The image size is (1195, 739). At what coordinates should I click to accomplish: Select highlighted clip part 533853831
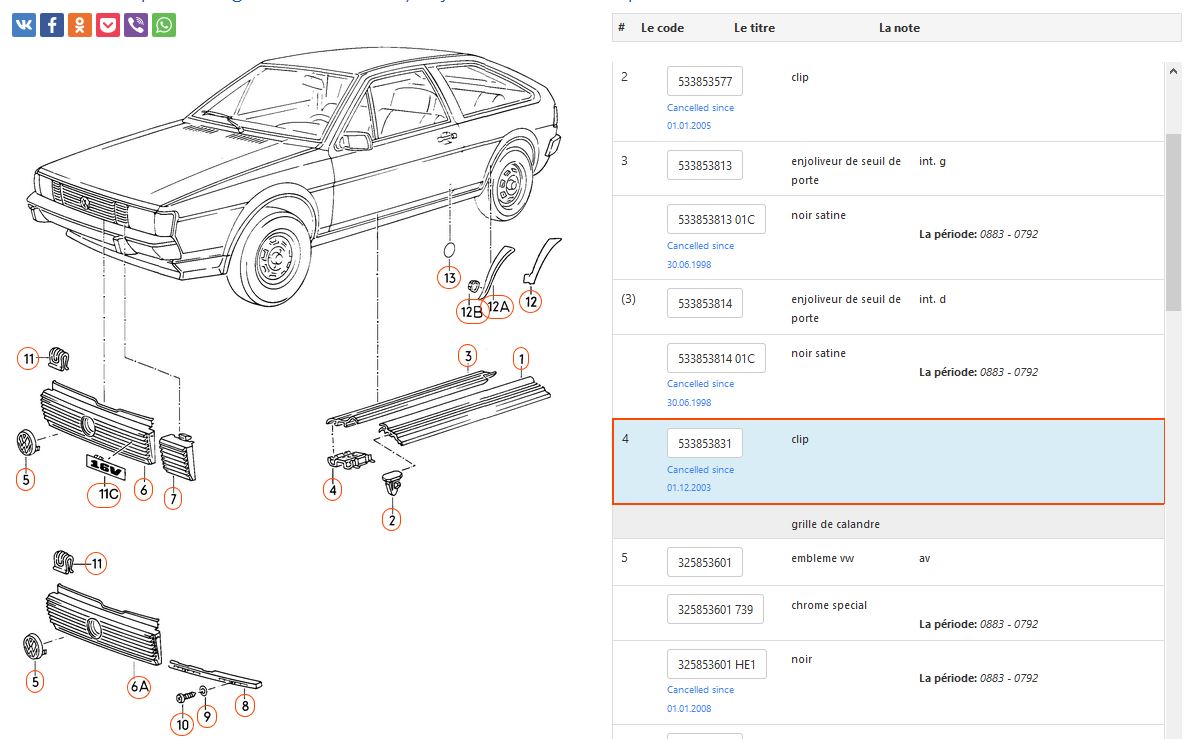click(x=704, y=444)
